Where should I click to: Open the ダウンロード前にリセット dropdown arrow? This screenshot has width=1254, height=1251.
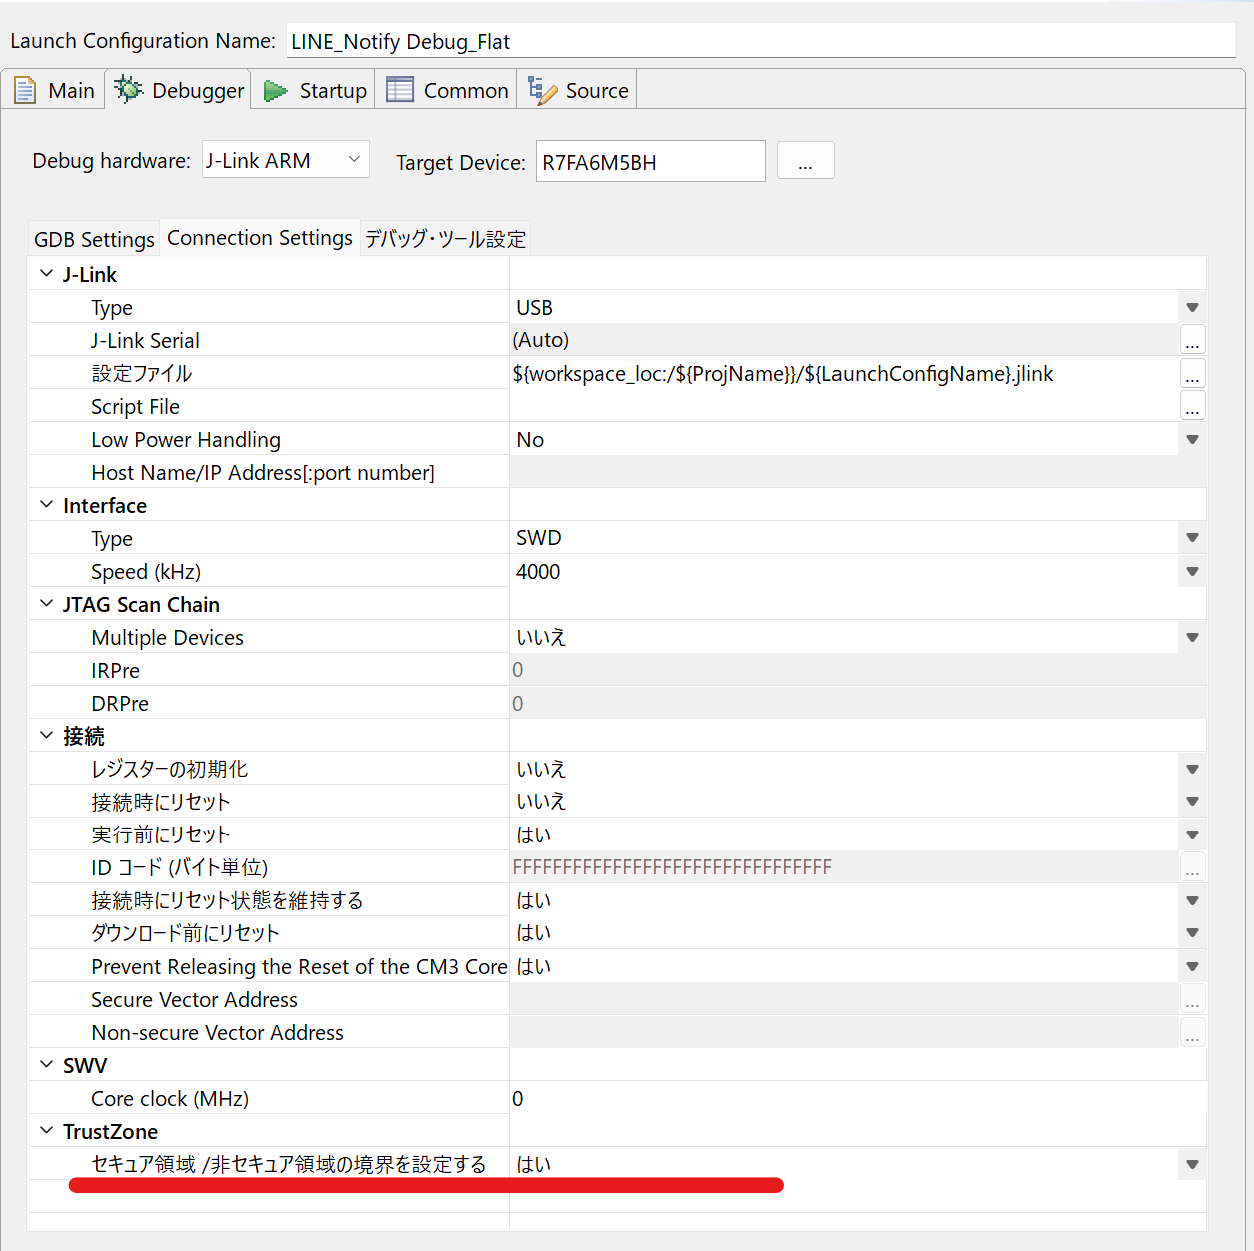[1192, 932]
